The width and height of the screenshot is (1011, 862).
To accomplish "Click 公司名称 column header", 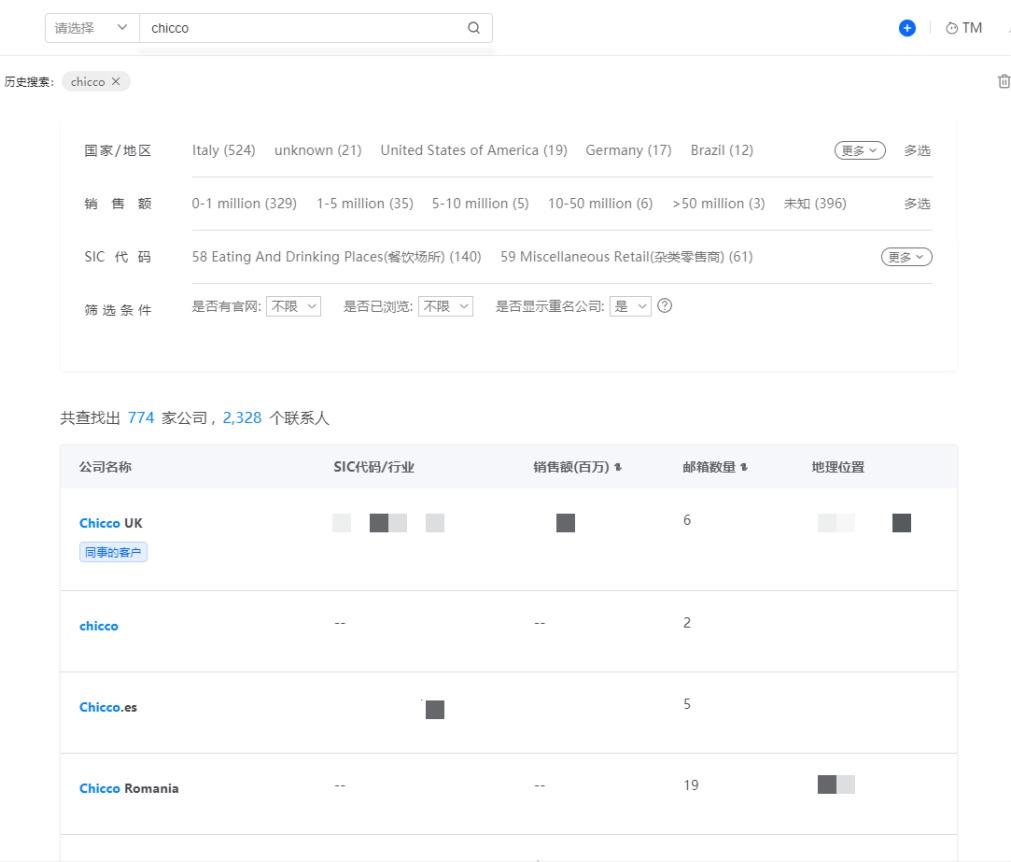I will click(105, 467).
